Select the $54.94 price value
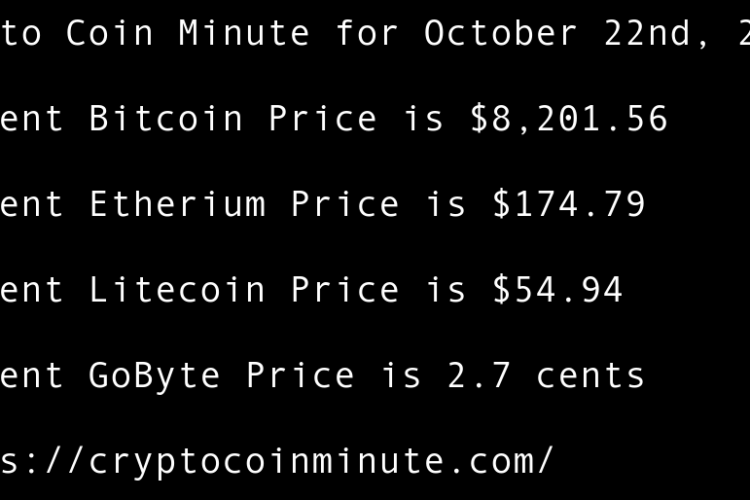The width and height of the screenshot is (750, 500). point(558,290)
